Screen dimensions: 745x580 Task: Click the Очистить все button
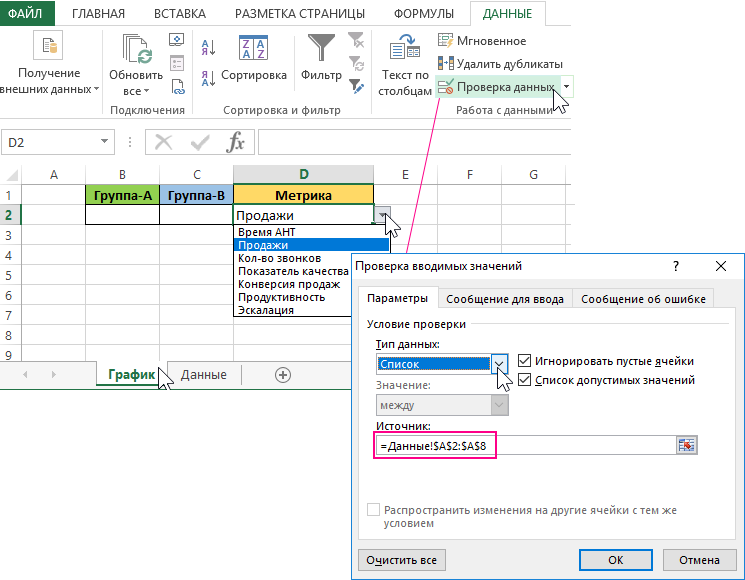400,560
